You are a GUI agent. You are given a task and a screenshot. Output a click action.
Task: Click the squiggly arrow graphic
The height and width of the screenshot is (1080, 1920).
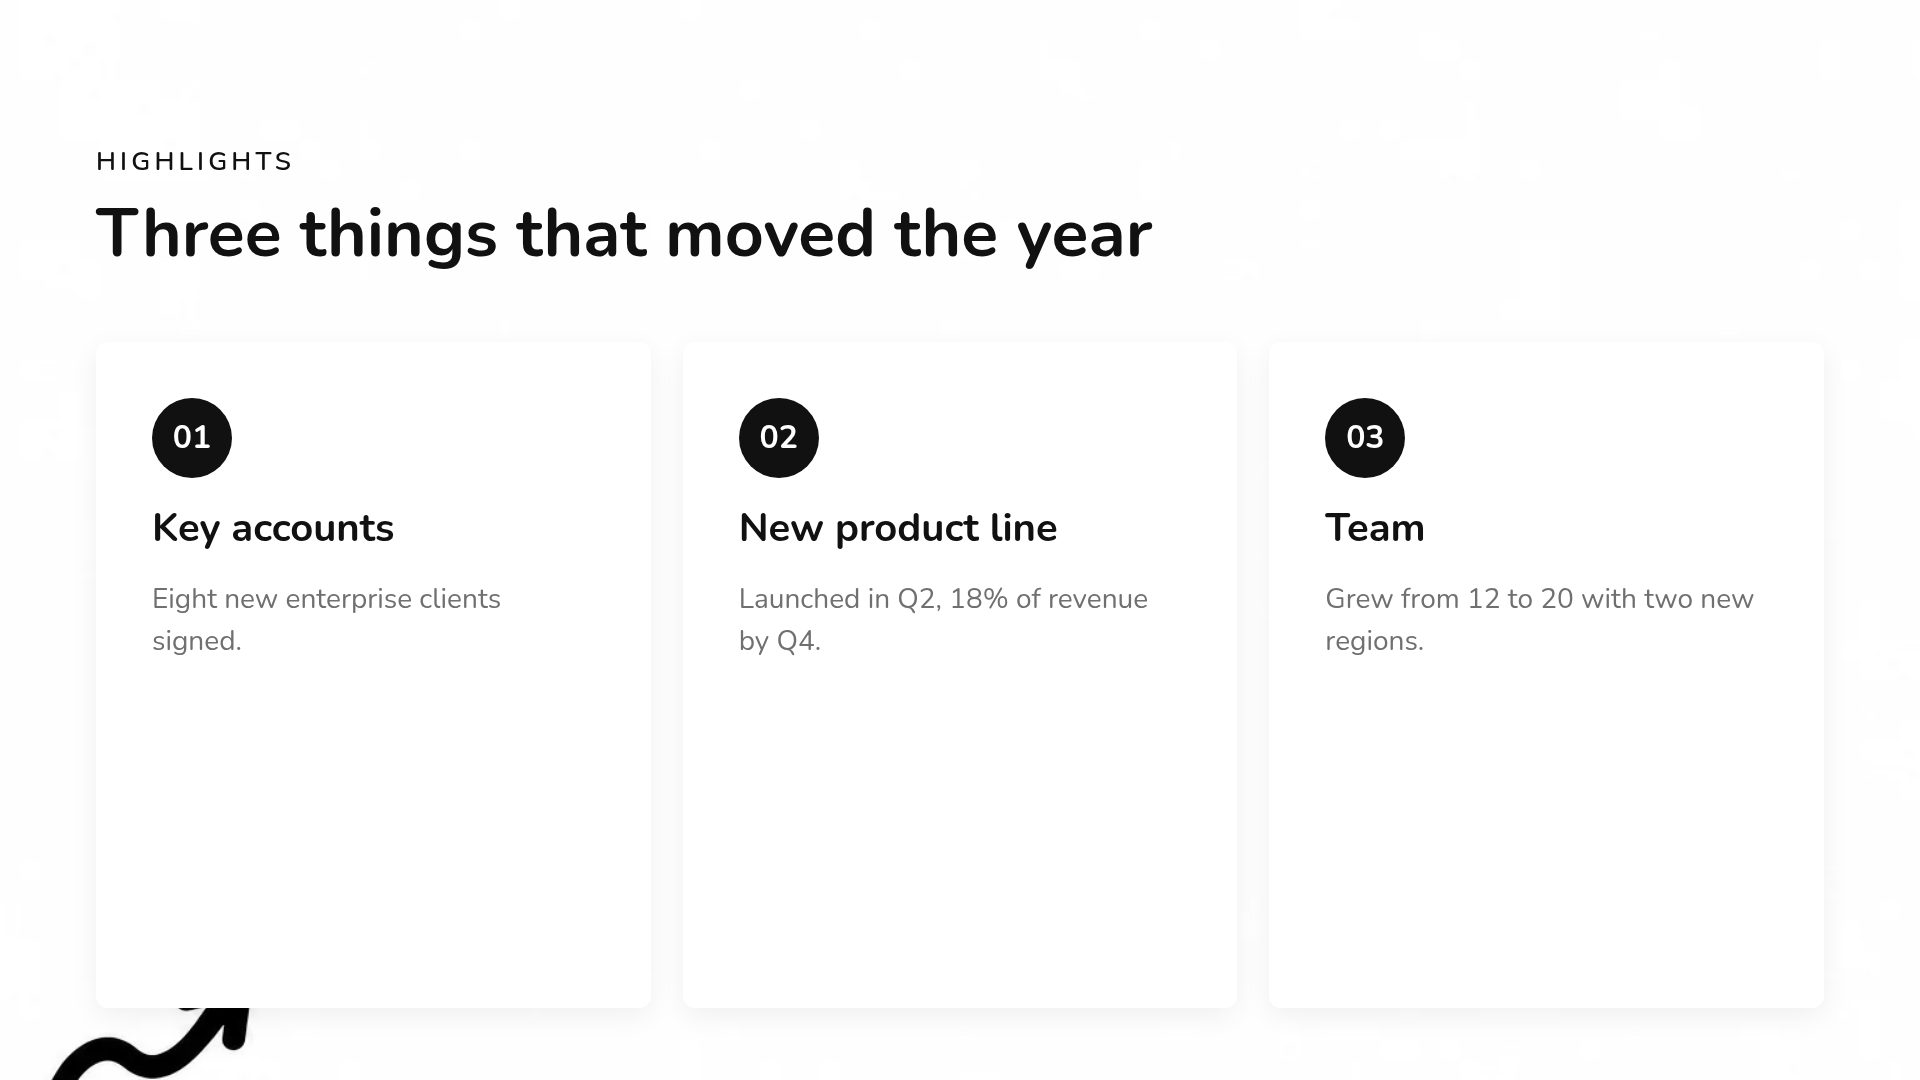coord(150,1044)
